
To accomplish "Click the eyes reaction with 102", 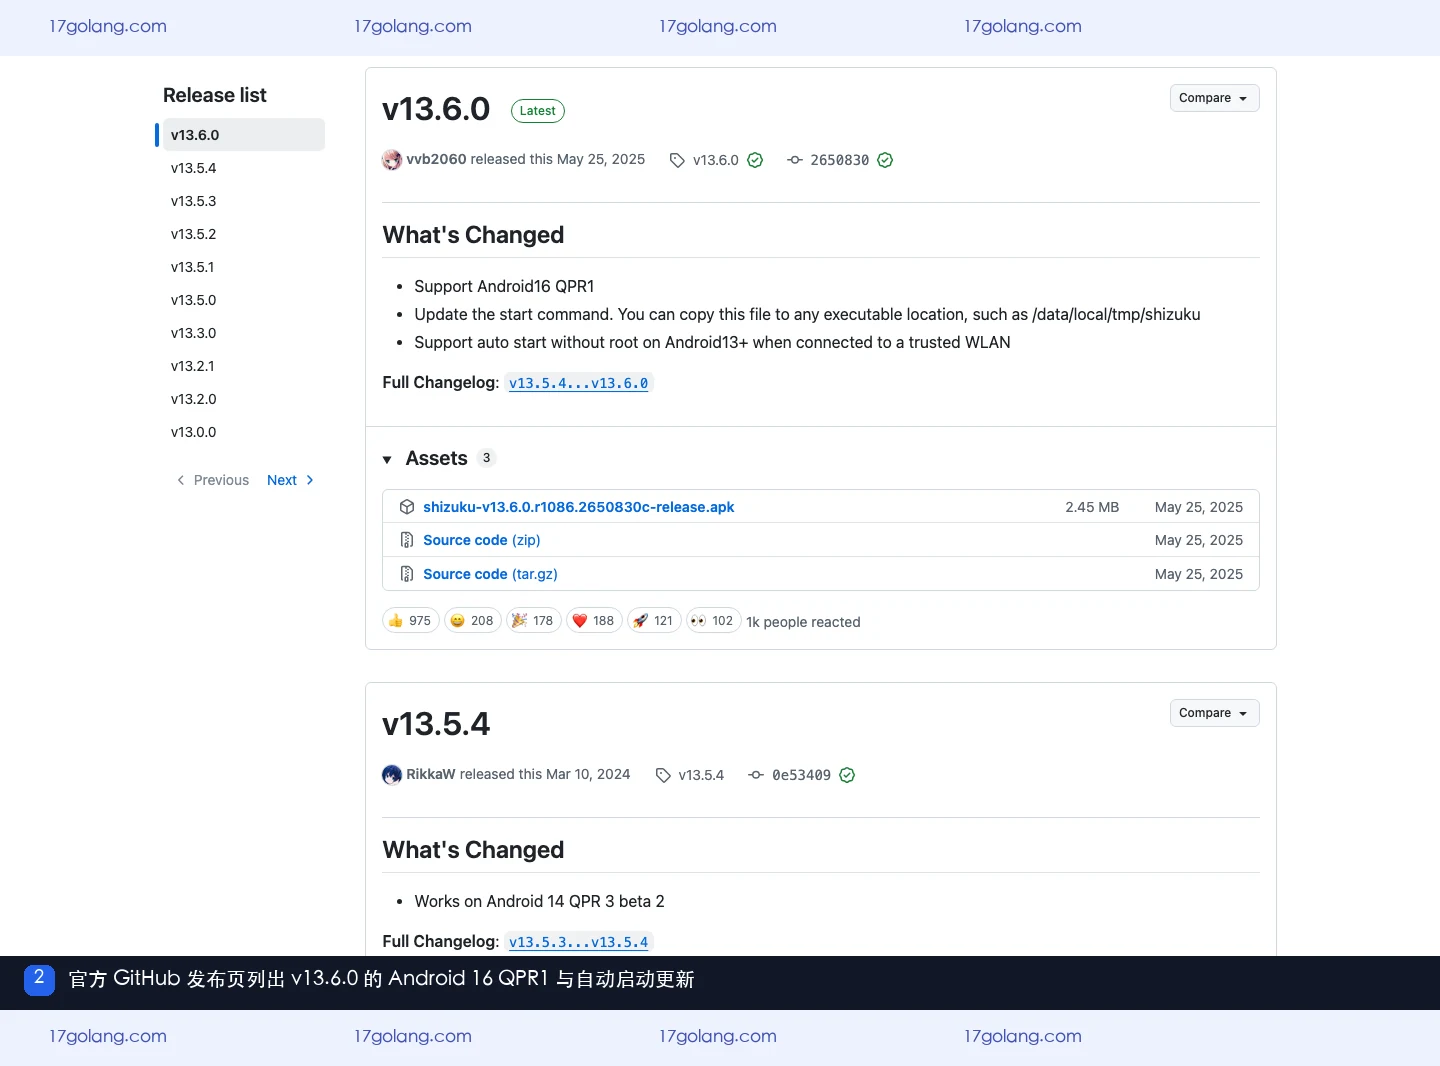I will point(714,621).
